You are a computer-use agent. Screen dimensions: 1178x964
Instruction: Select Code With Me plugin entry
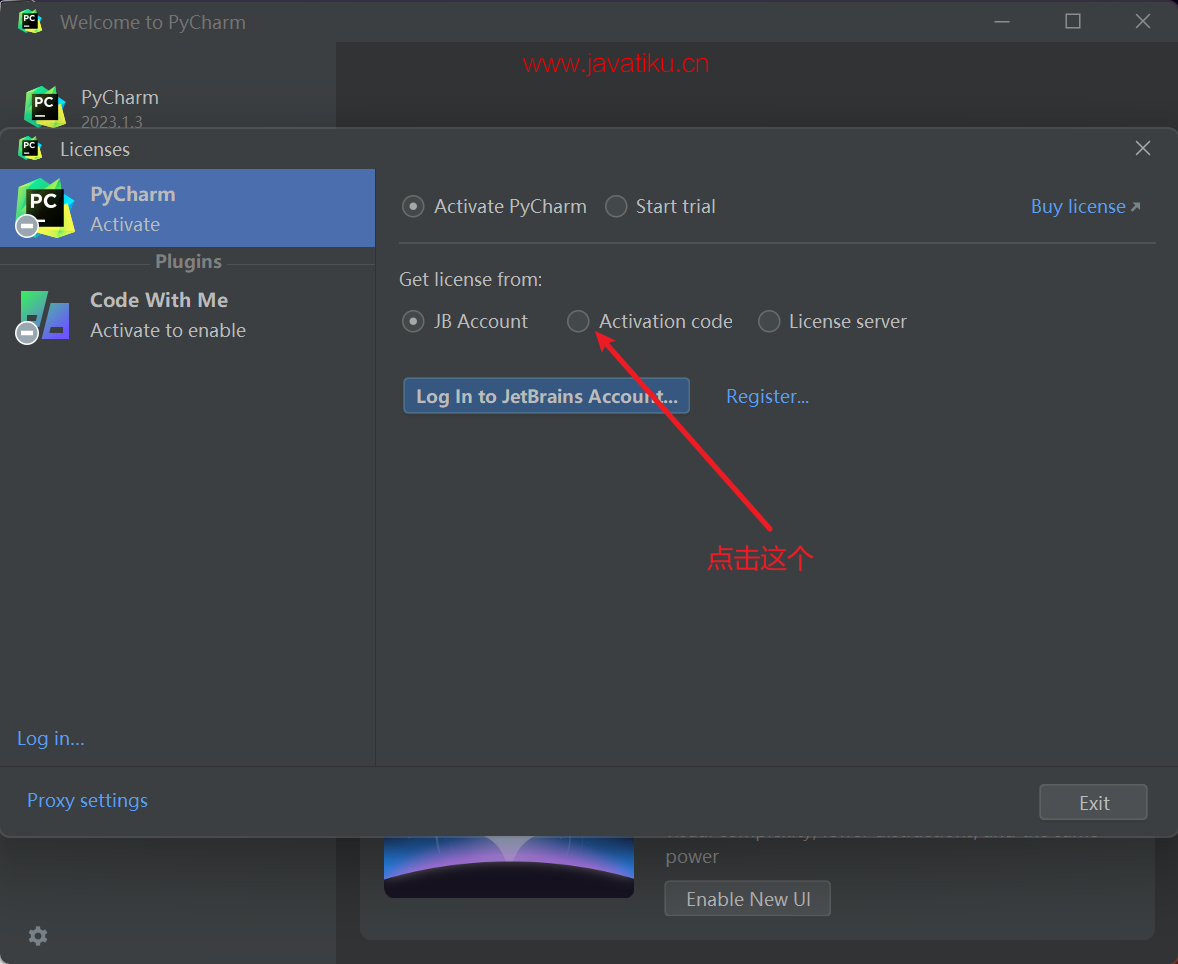point(187,315)
